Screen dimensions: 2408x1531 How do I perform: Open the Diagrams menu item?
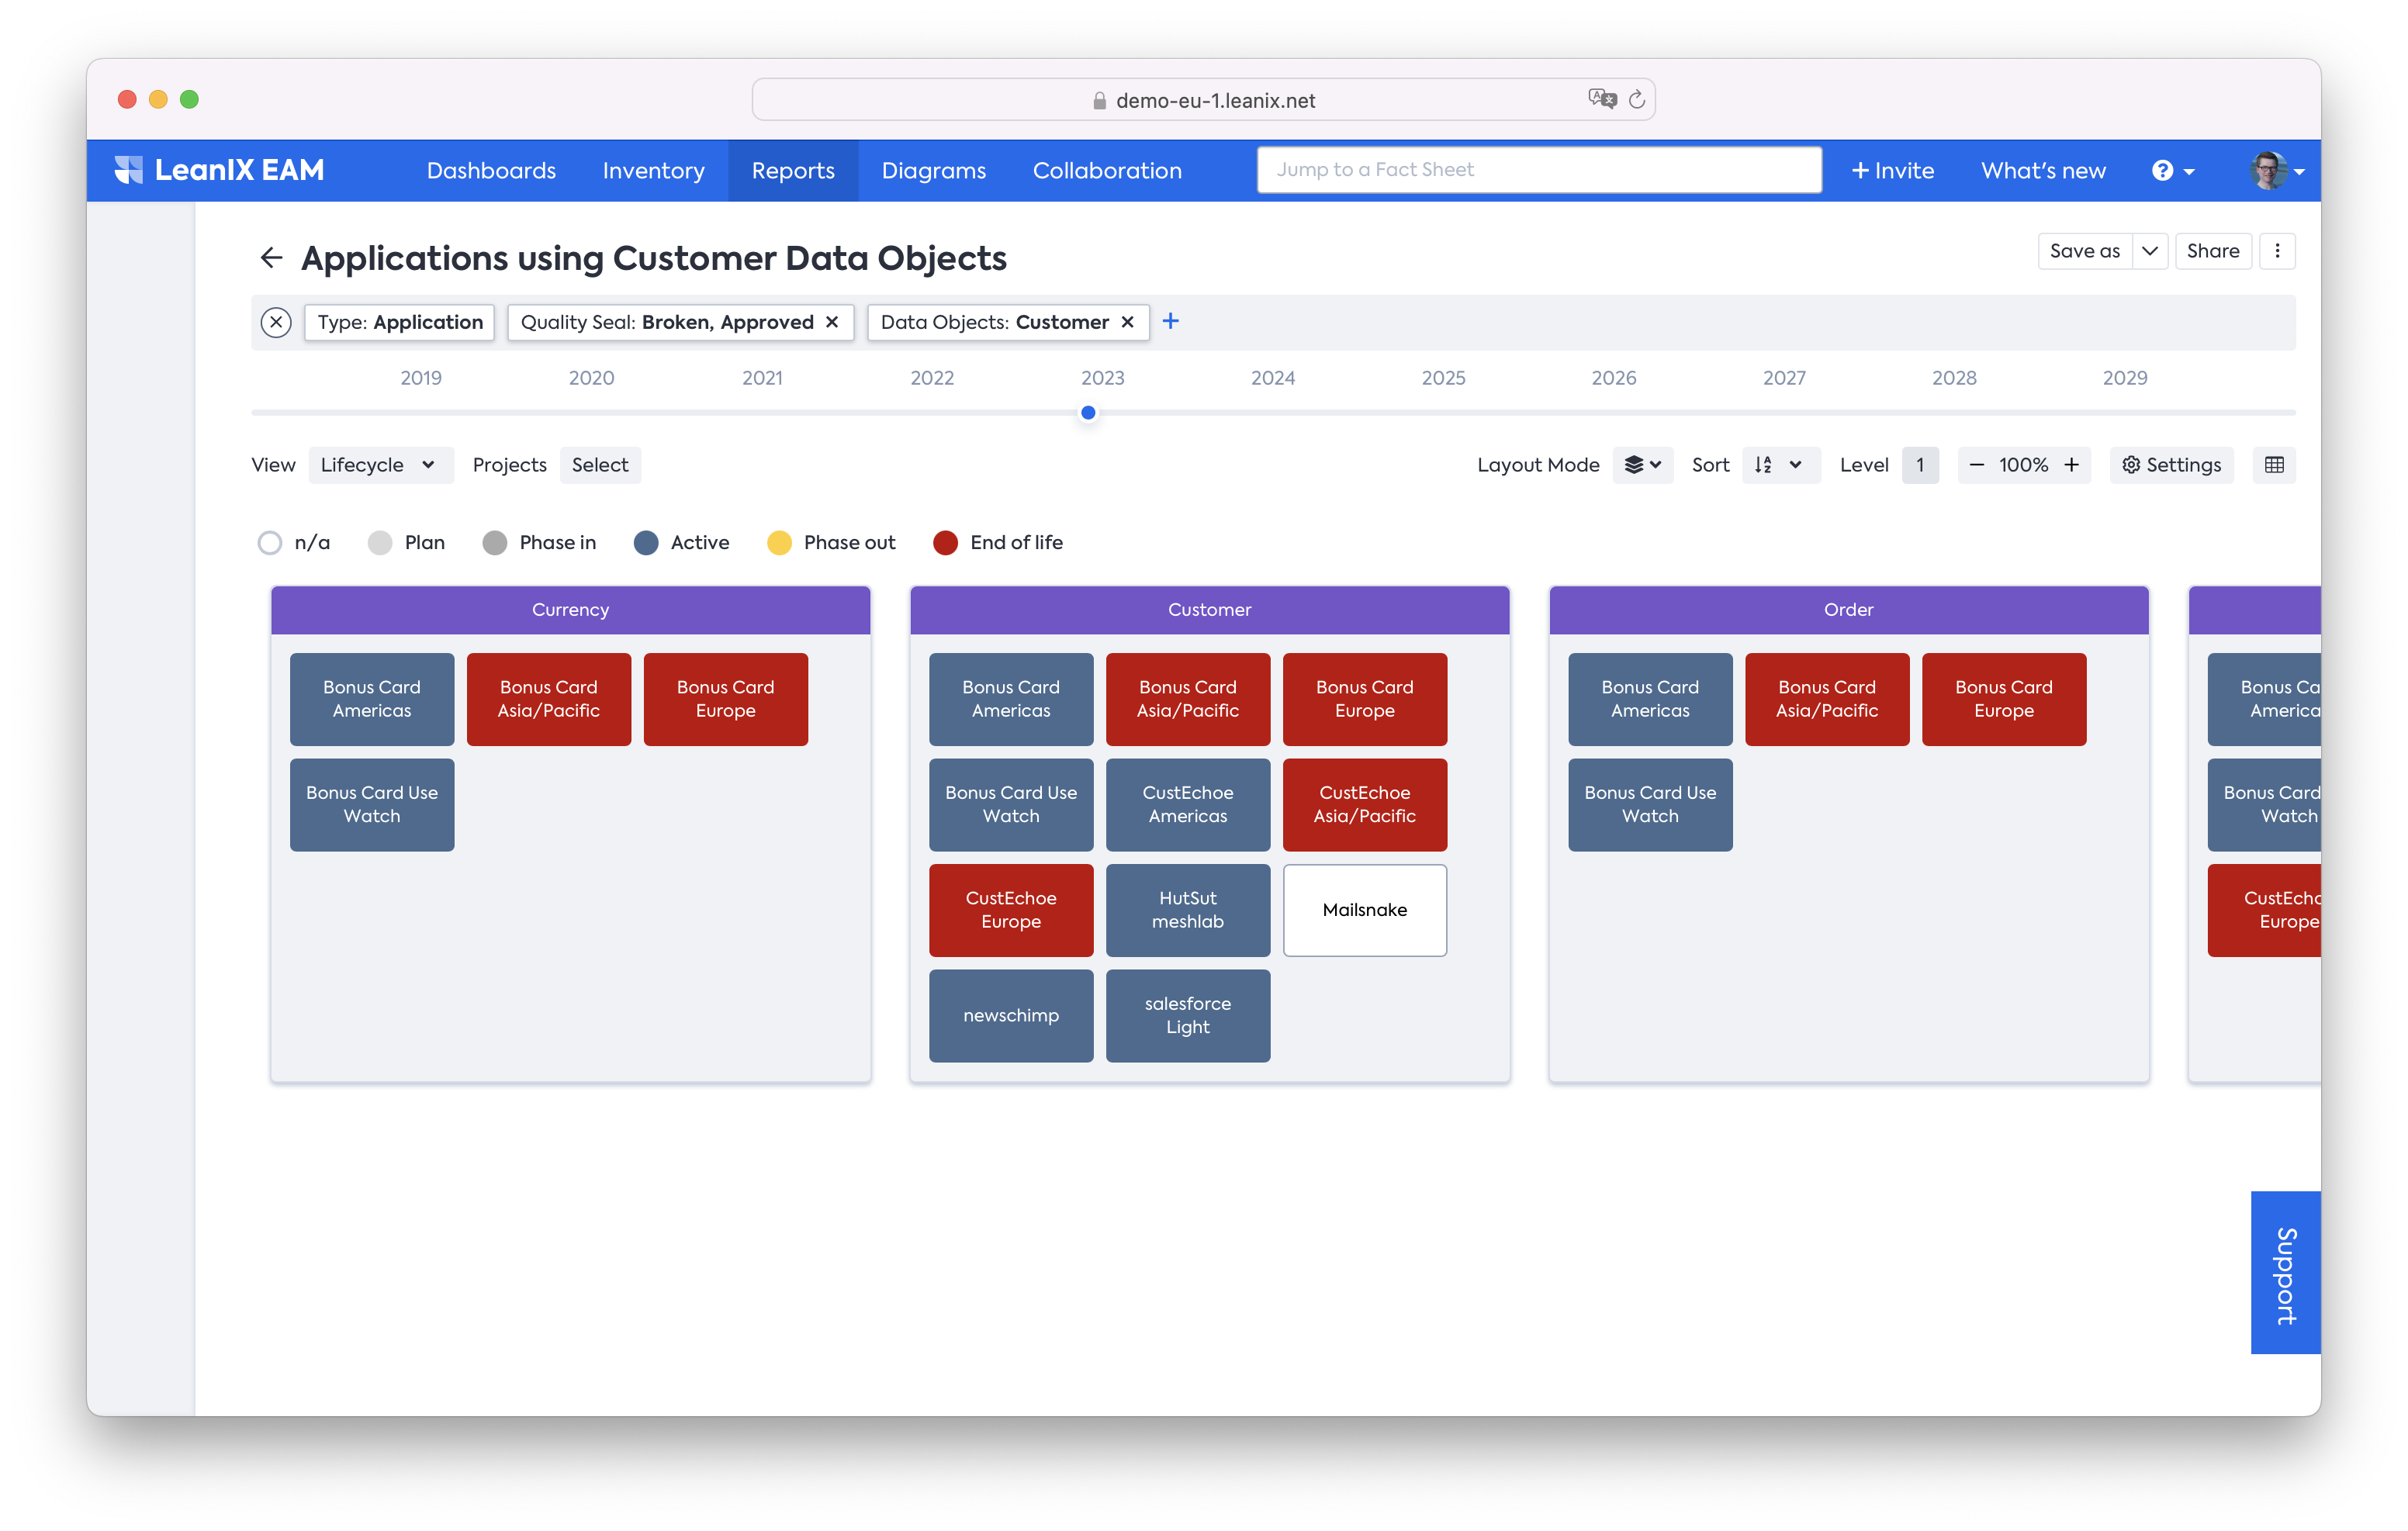[x=933, y=171]
